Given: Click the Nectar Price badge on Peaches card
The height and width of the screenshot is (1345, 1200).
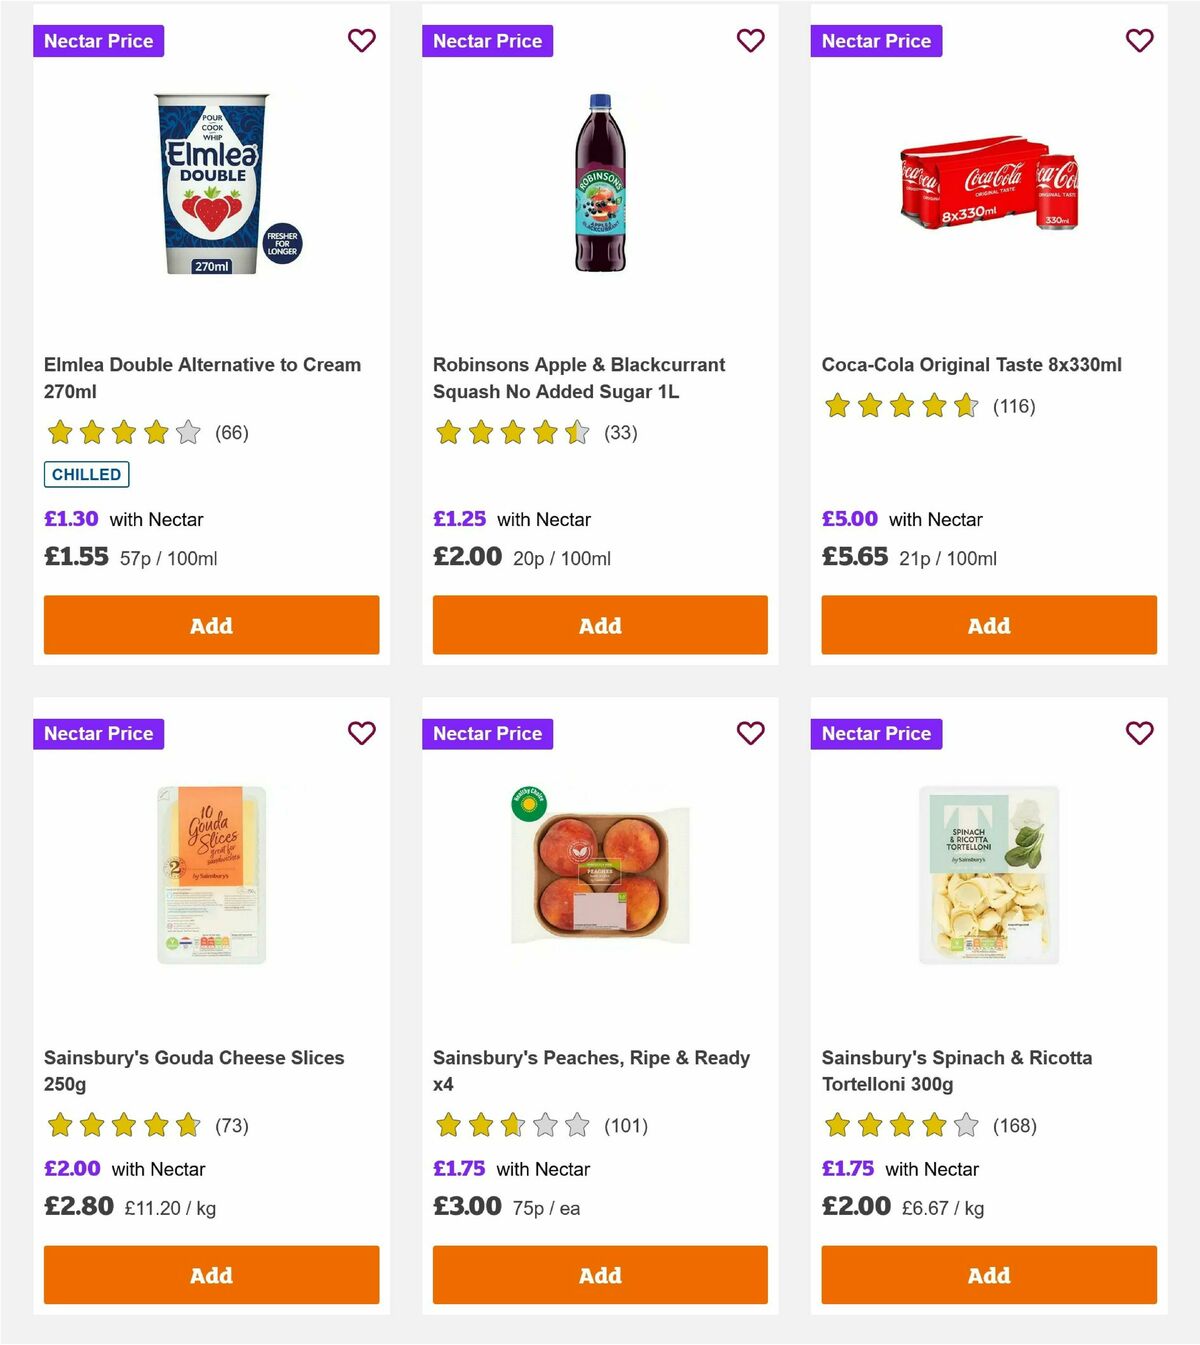Looking at the screenshot, I should tap(488, 733).
